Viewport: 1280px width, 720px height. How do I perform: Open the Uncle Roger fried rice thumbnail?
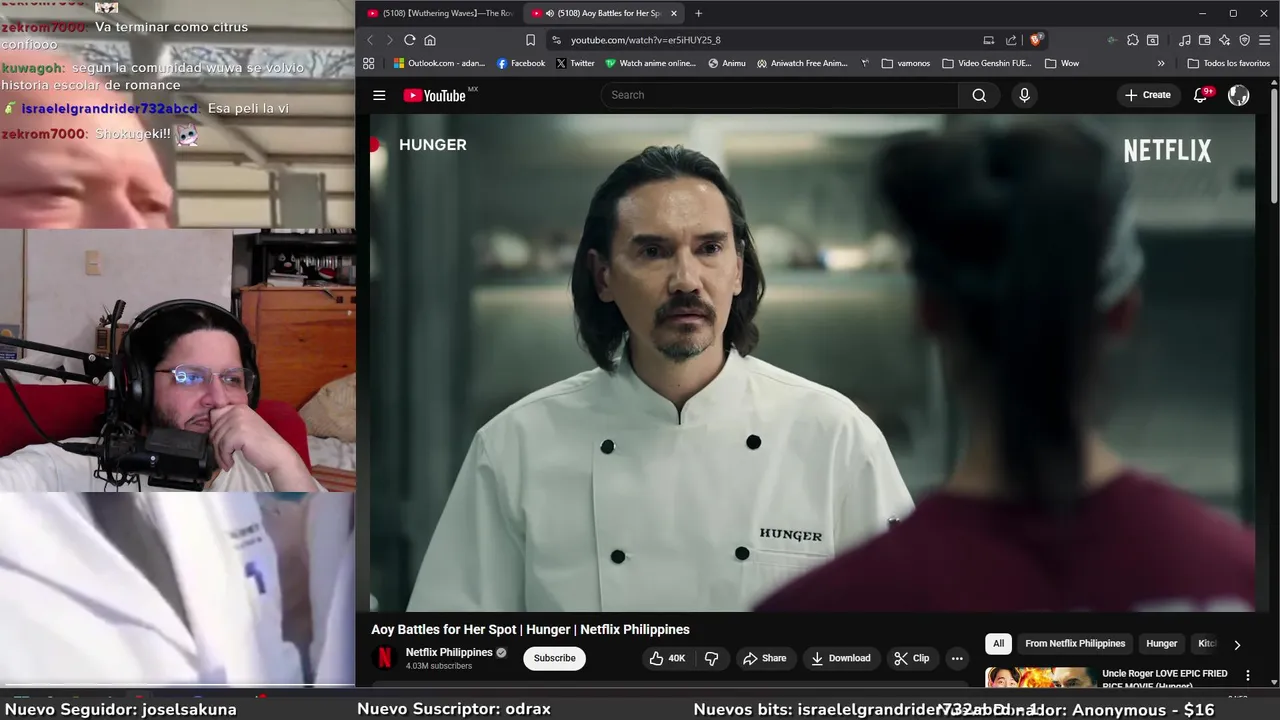(1040, 678)
